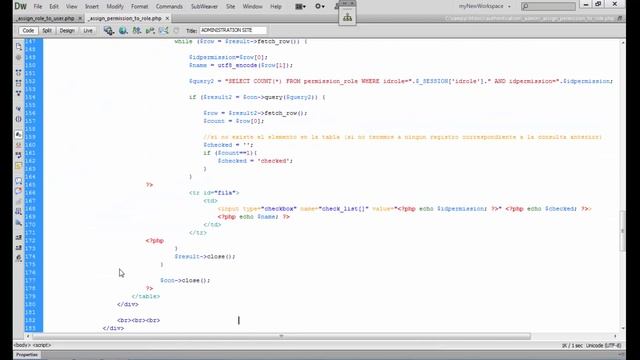Screen dimensions: 640x360
Task: Select the parent tag icon
Action: pos(19,109)
